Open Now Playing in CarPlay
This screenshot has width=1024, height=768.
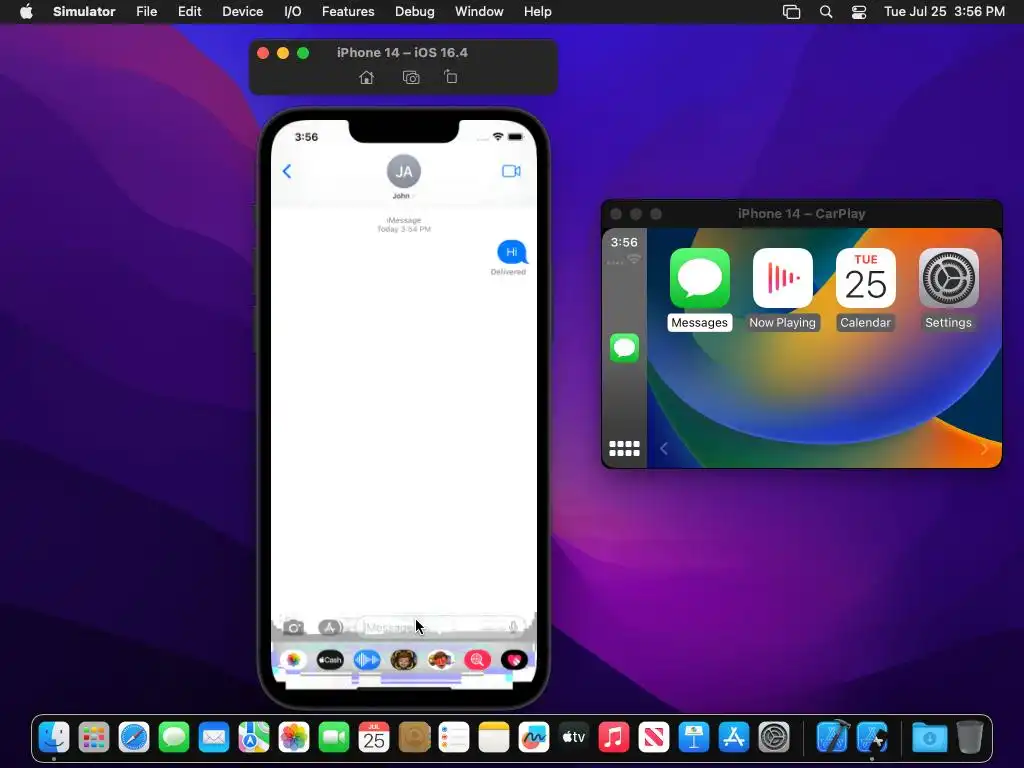coord(782,278)
